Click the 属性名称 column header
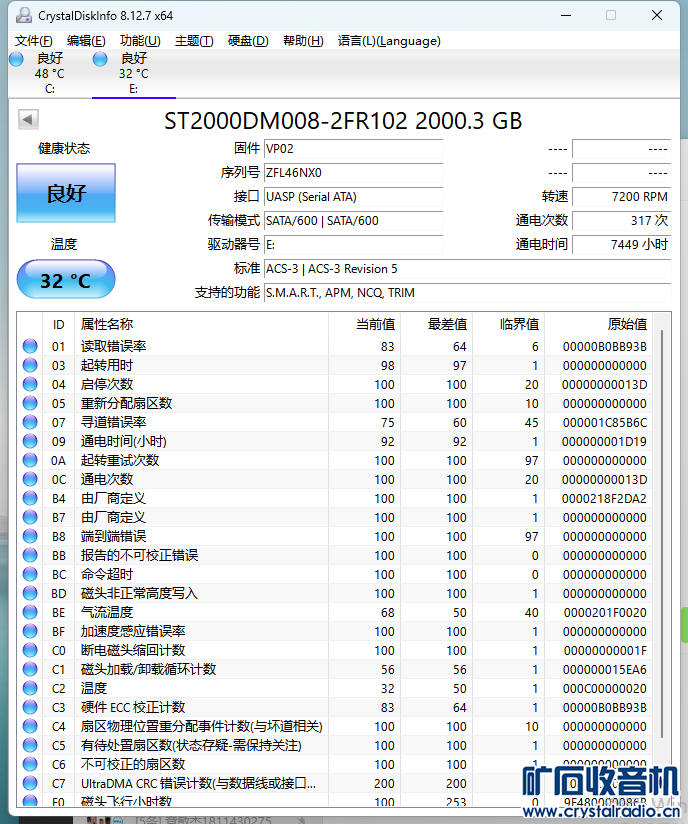 point(201,324)
